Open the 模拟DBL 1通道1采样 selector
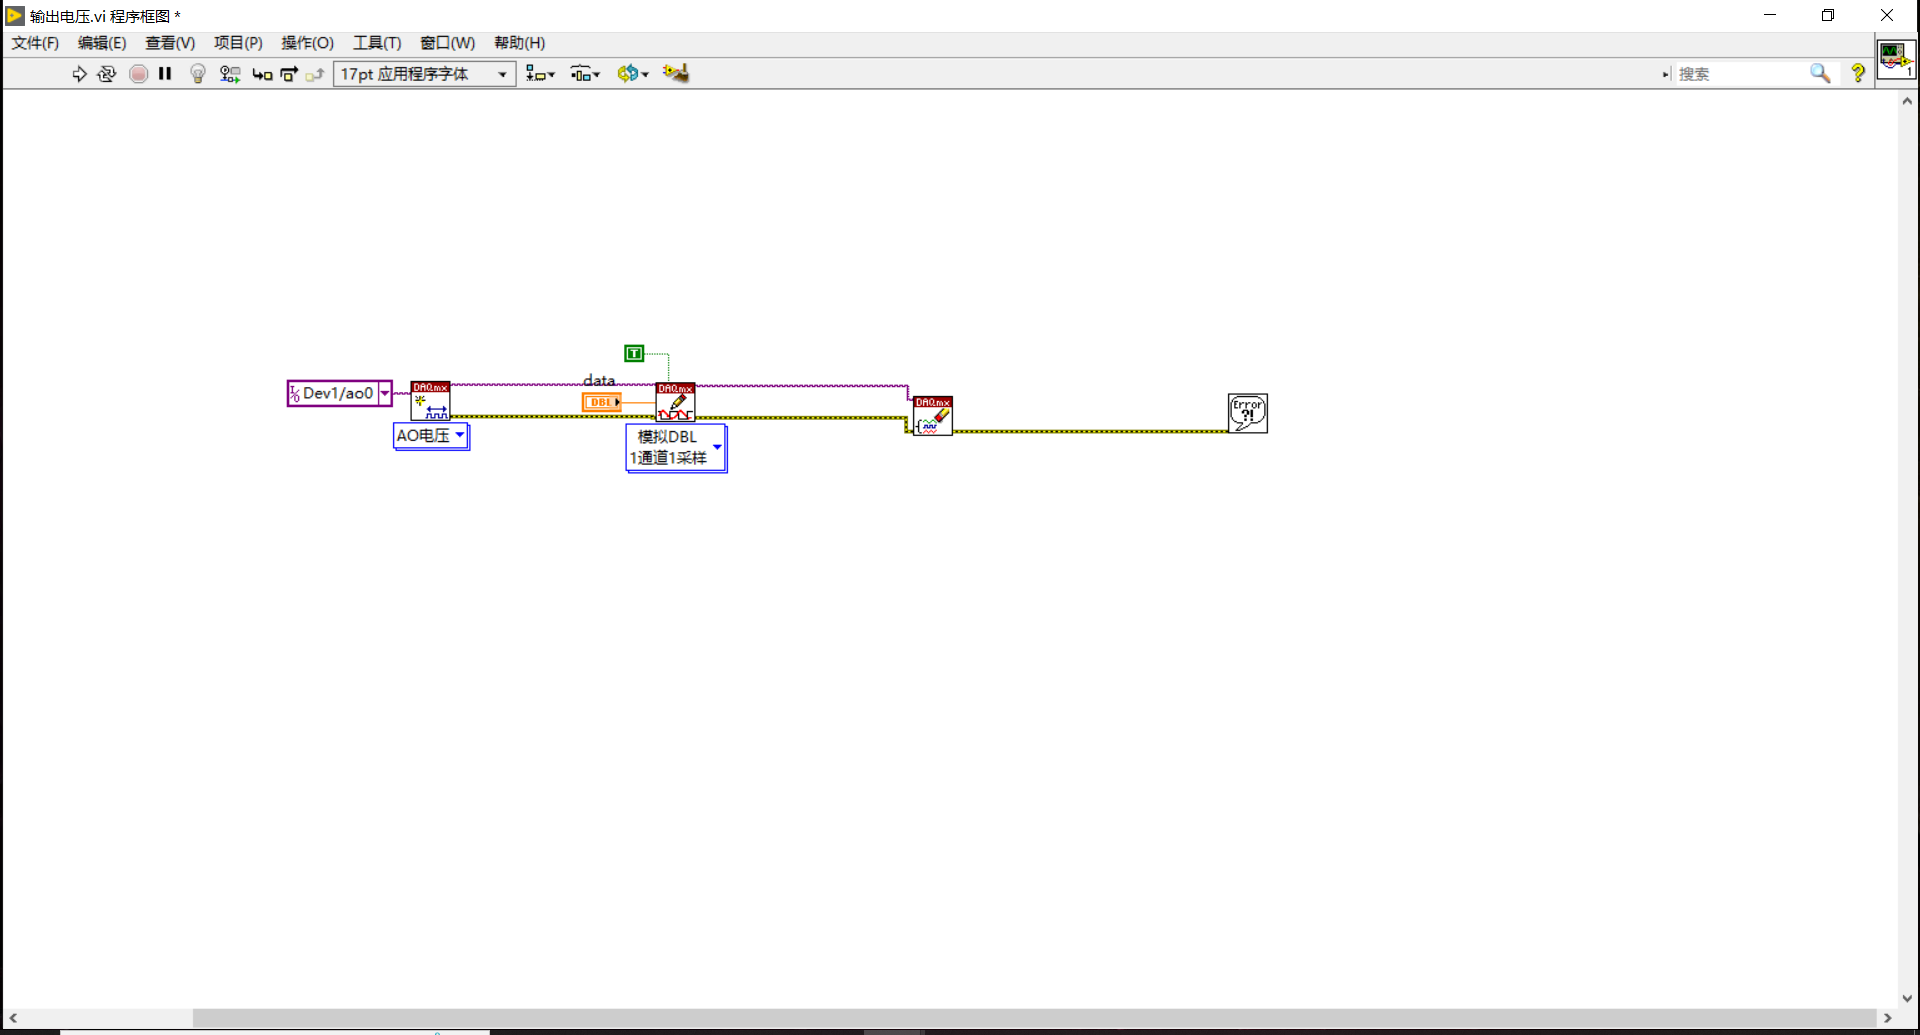 coord(676,448)
